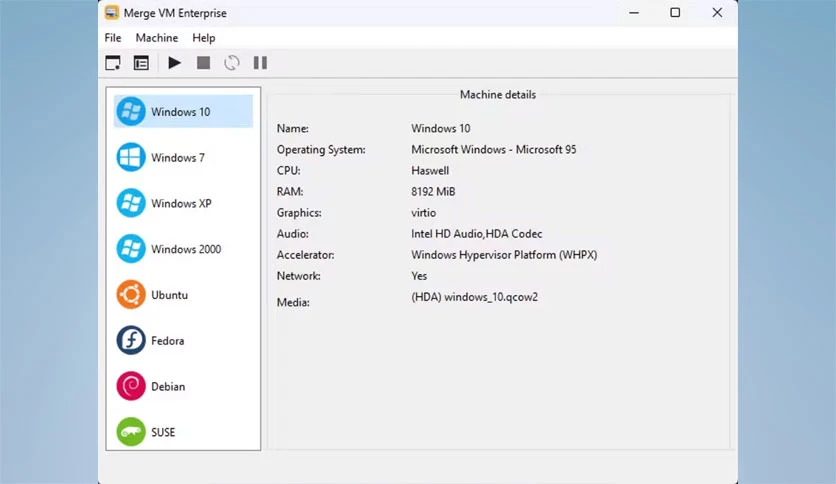Viewport: 836px width, 484px height.
Task: Click 'Microsoft Windows - Microsoft 95' value
Action: [494, 150]
